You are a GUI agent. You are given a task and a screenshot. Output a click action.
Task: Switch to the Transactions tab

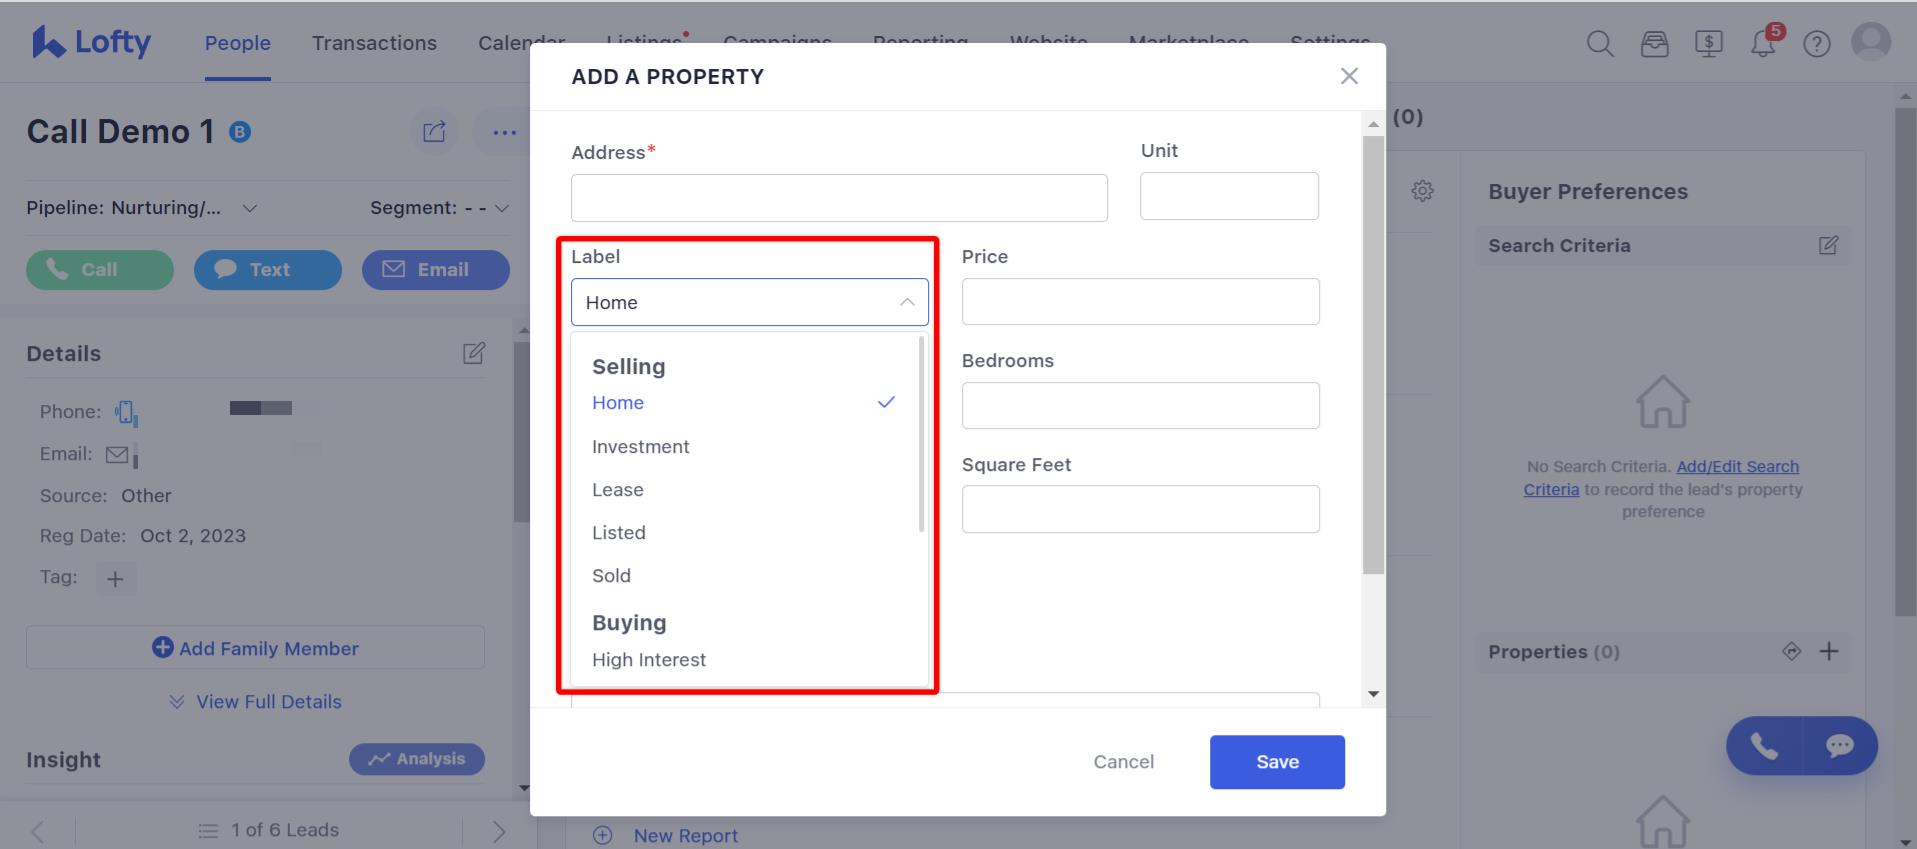coord(374,43)
